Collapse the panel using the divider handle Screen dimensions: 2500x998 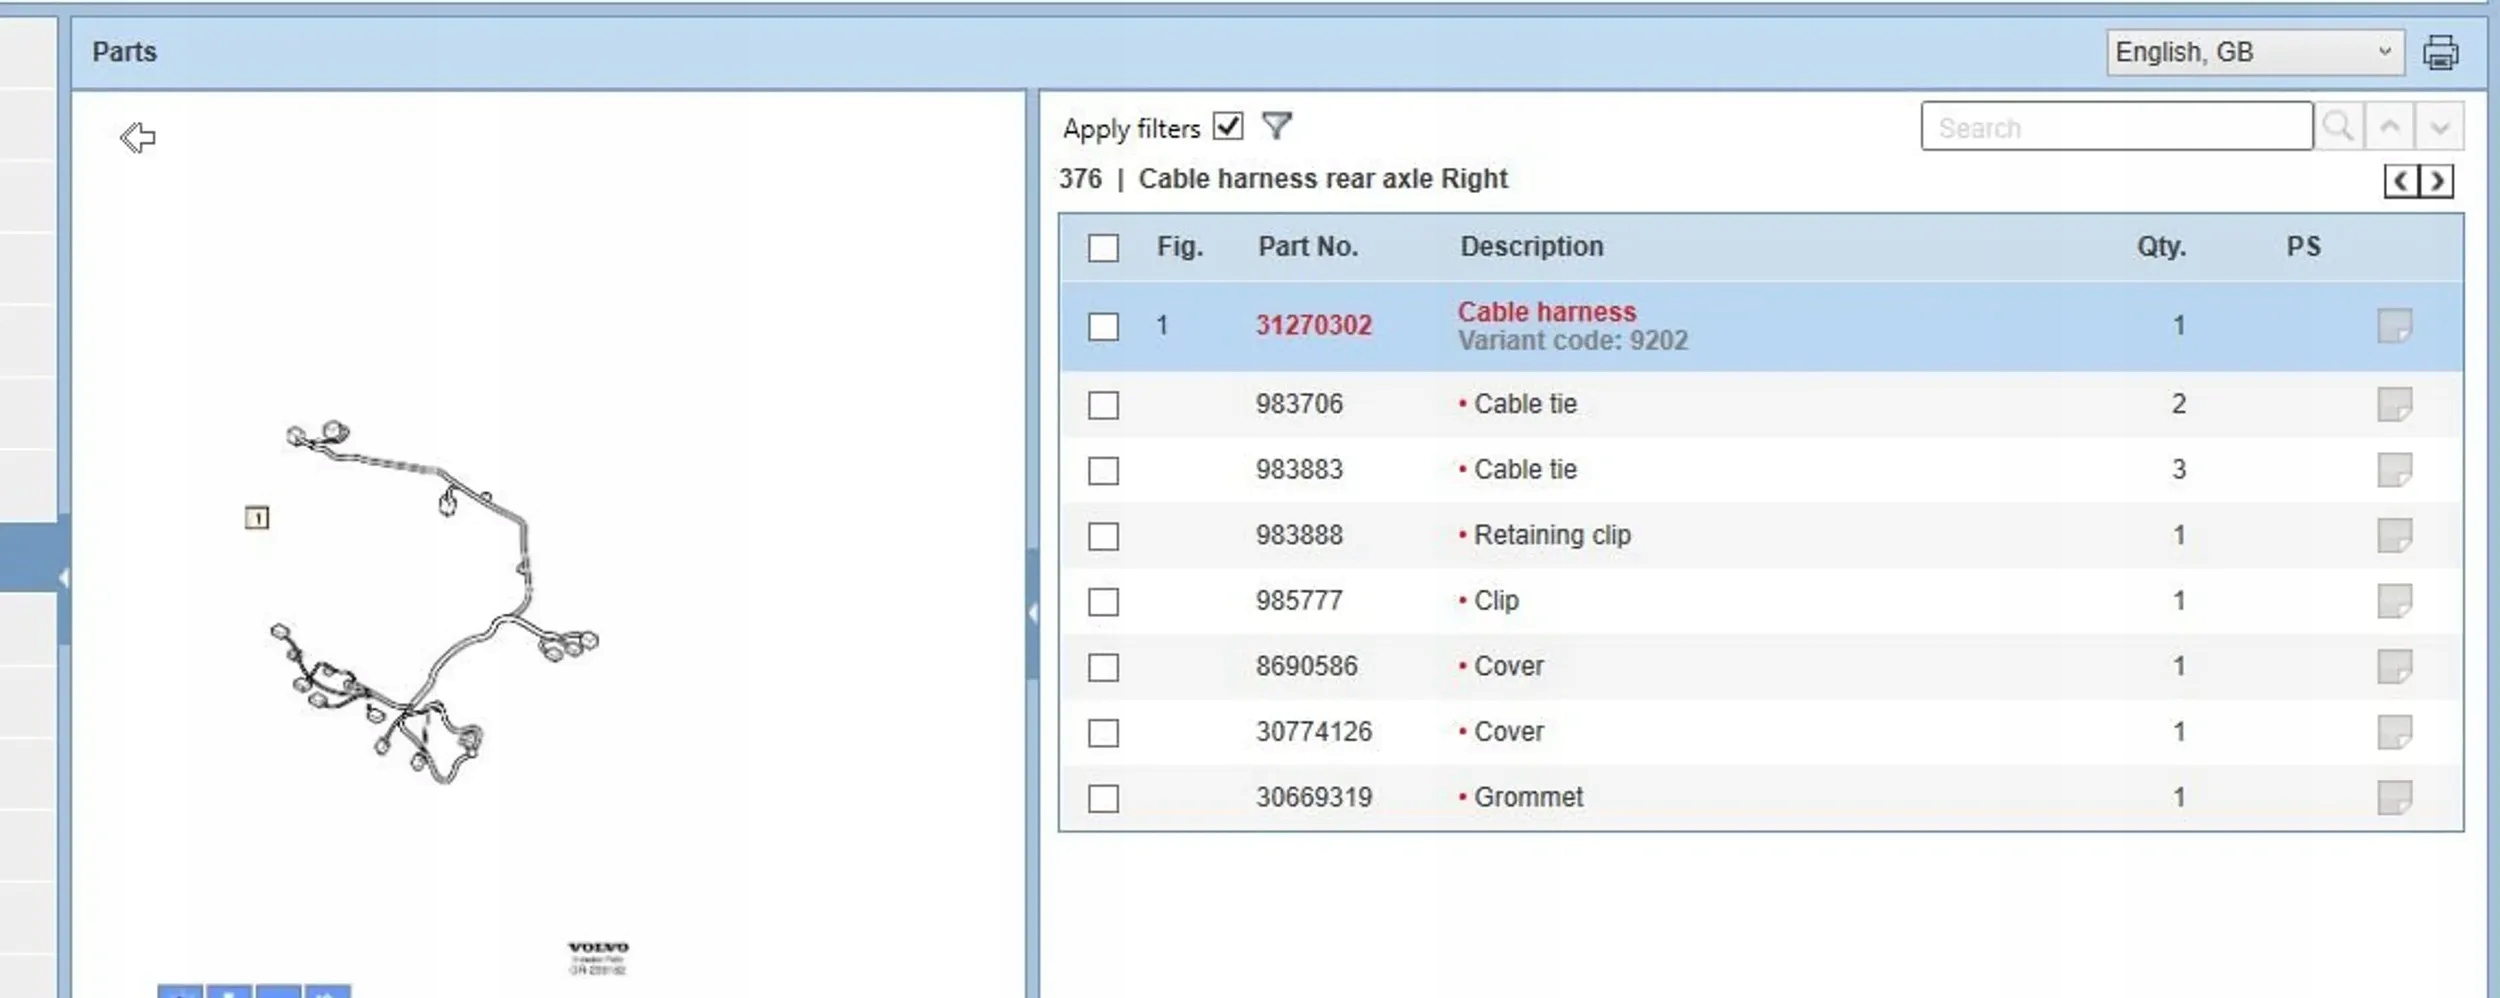[x=1033, y=613]
